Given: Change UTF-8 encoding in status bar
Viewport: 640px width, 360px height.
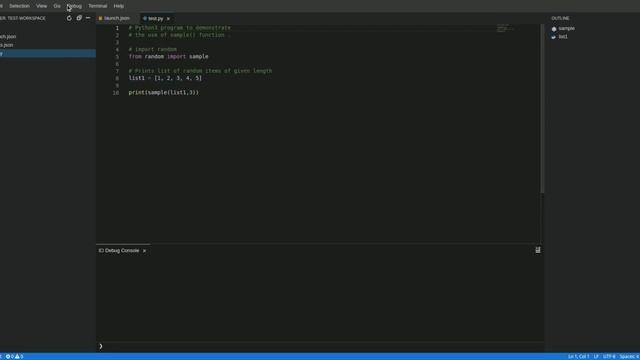Looking at the screenshot, I should click(609, 357).
